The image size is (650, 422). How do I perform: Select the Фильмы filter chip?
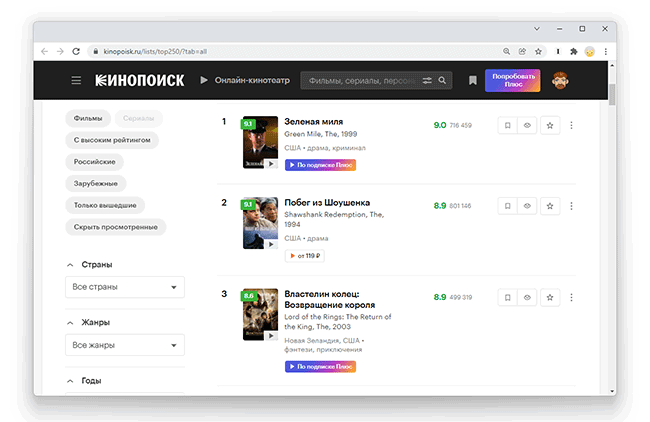(88, 119)
